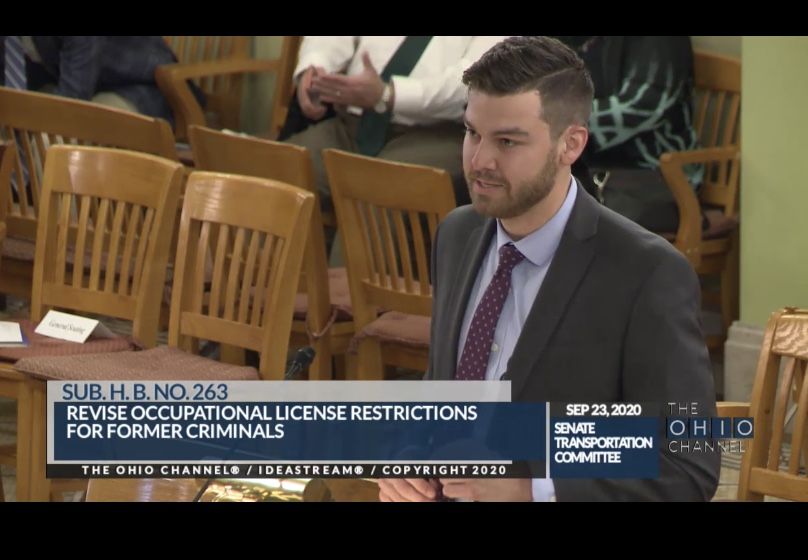Click the Ohio Channel Ideastream copyright line
This screenshot has height=560, width=808.
(x=294, y=470)
